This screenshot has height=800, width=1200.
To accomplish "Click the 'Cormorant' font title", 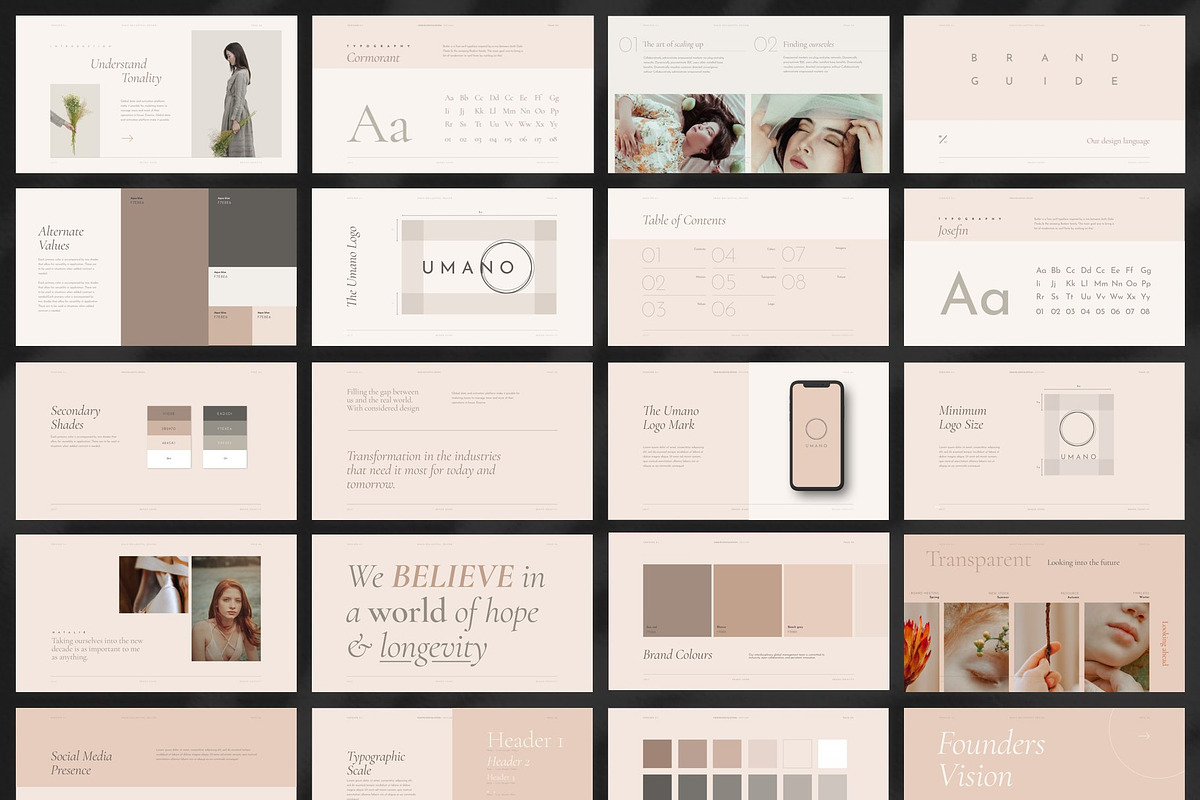I will pos(373,58).
